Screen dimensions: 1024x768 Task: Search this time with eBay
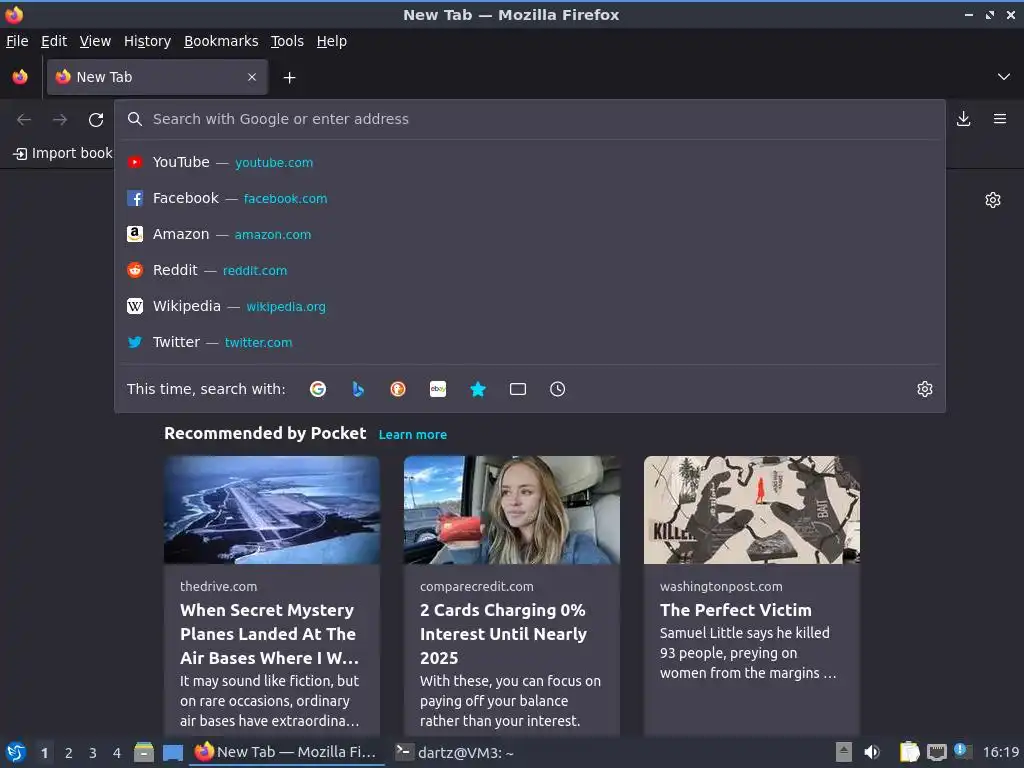click(438, 389)
